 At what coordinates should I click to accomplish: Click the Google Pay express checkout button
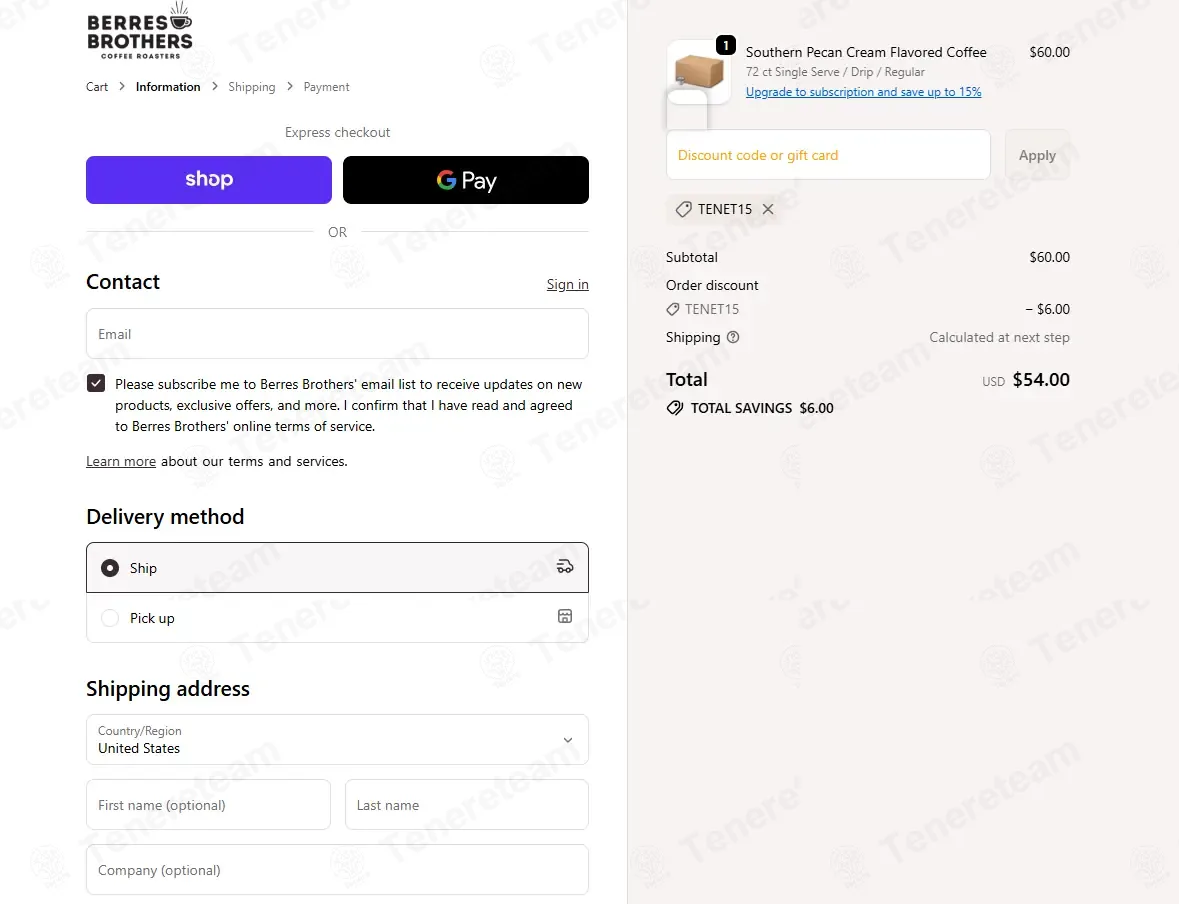(465, 180)
